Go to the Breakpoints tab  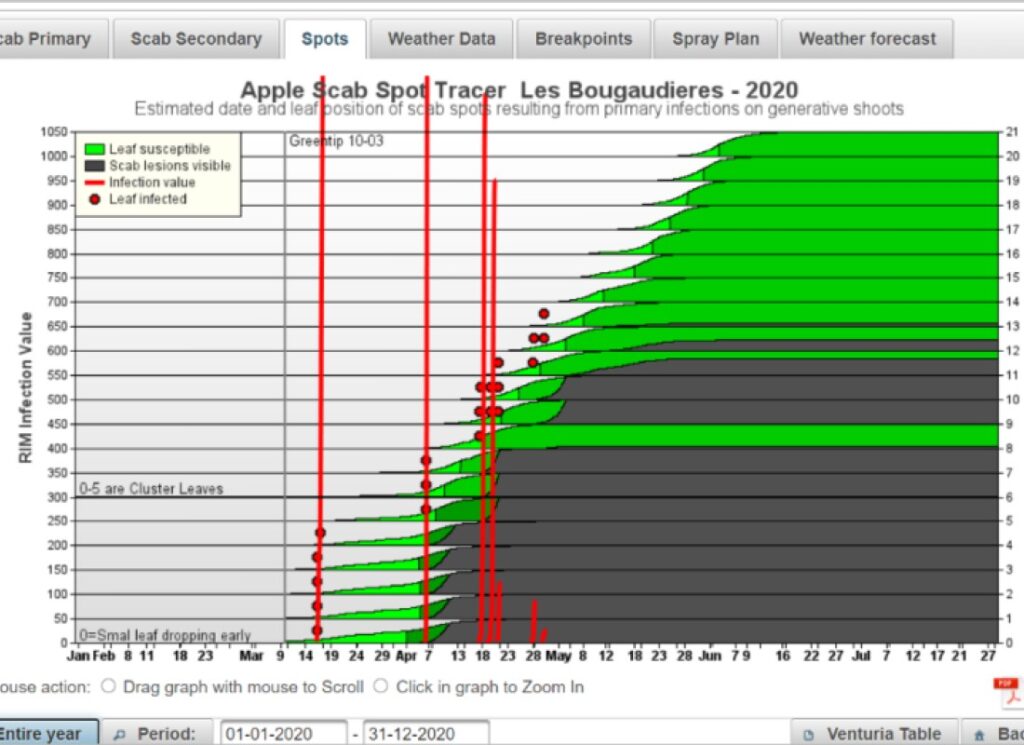[584, 39]
